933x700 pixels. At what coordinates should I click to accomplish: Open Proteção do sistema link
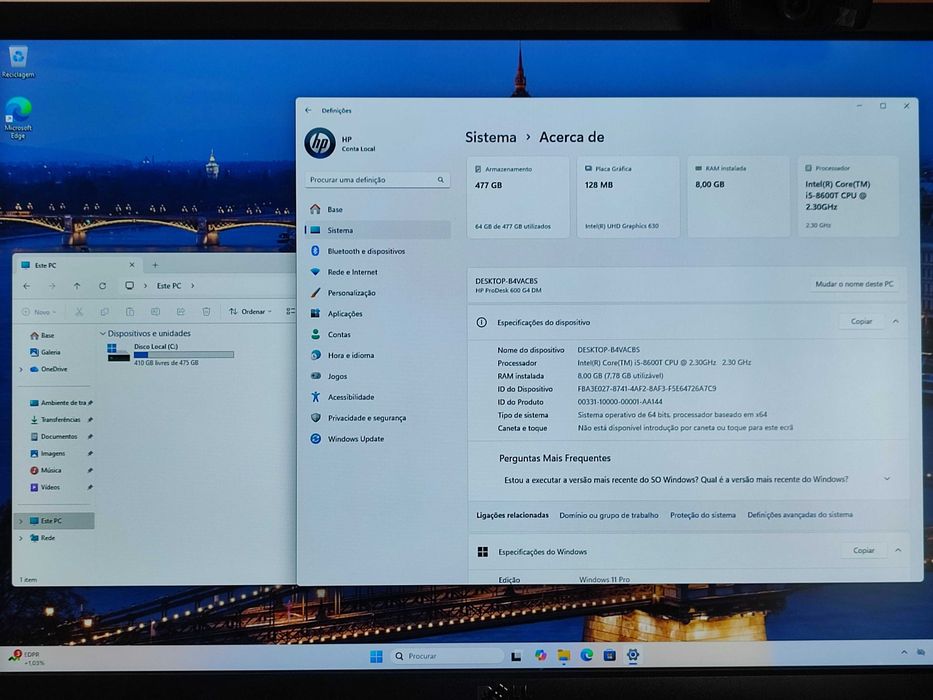tap(703, 515)
